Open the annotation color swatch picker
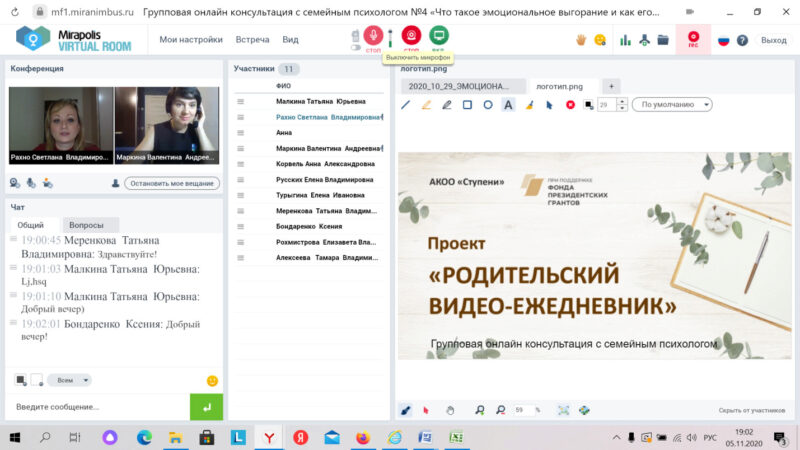The height and width of the screenshot is (450, 800). (589, 105)
